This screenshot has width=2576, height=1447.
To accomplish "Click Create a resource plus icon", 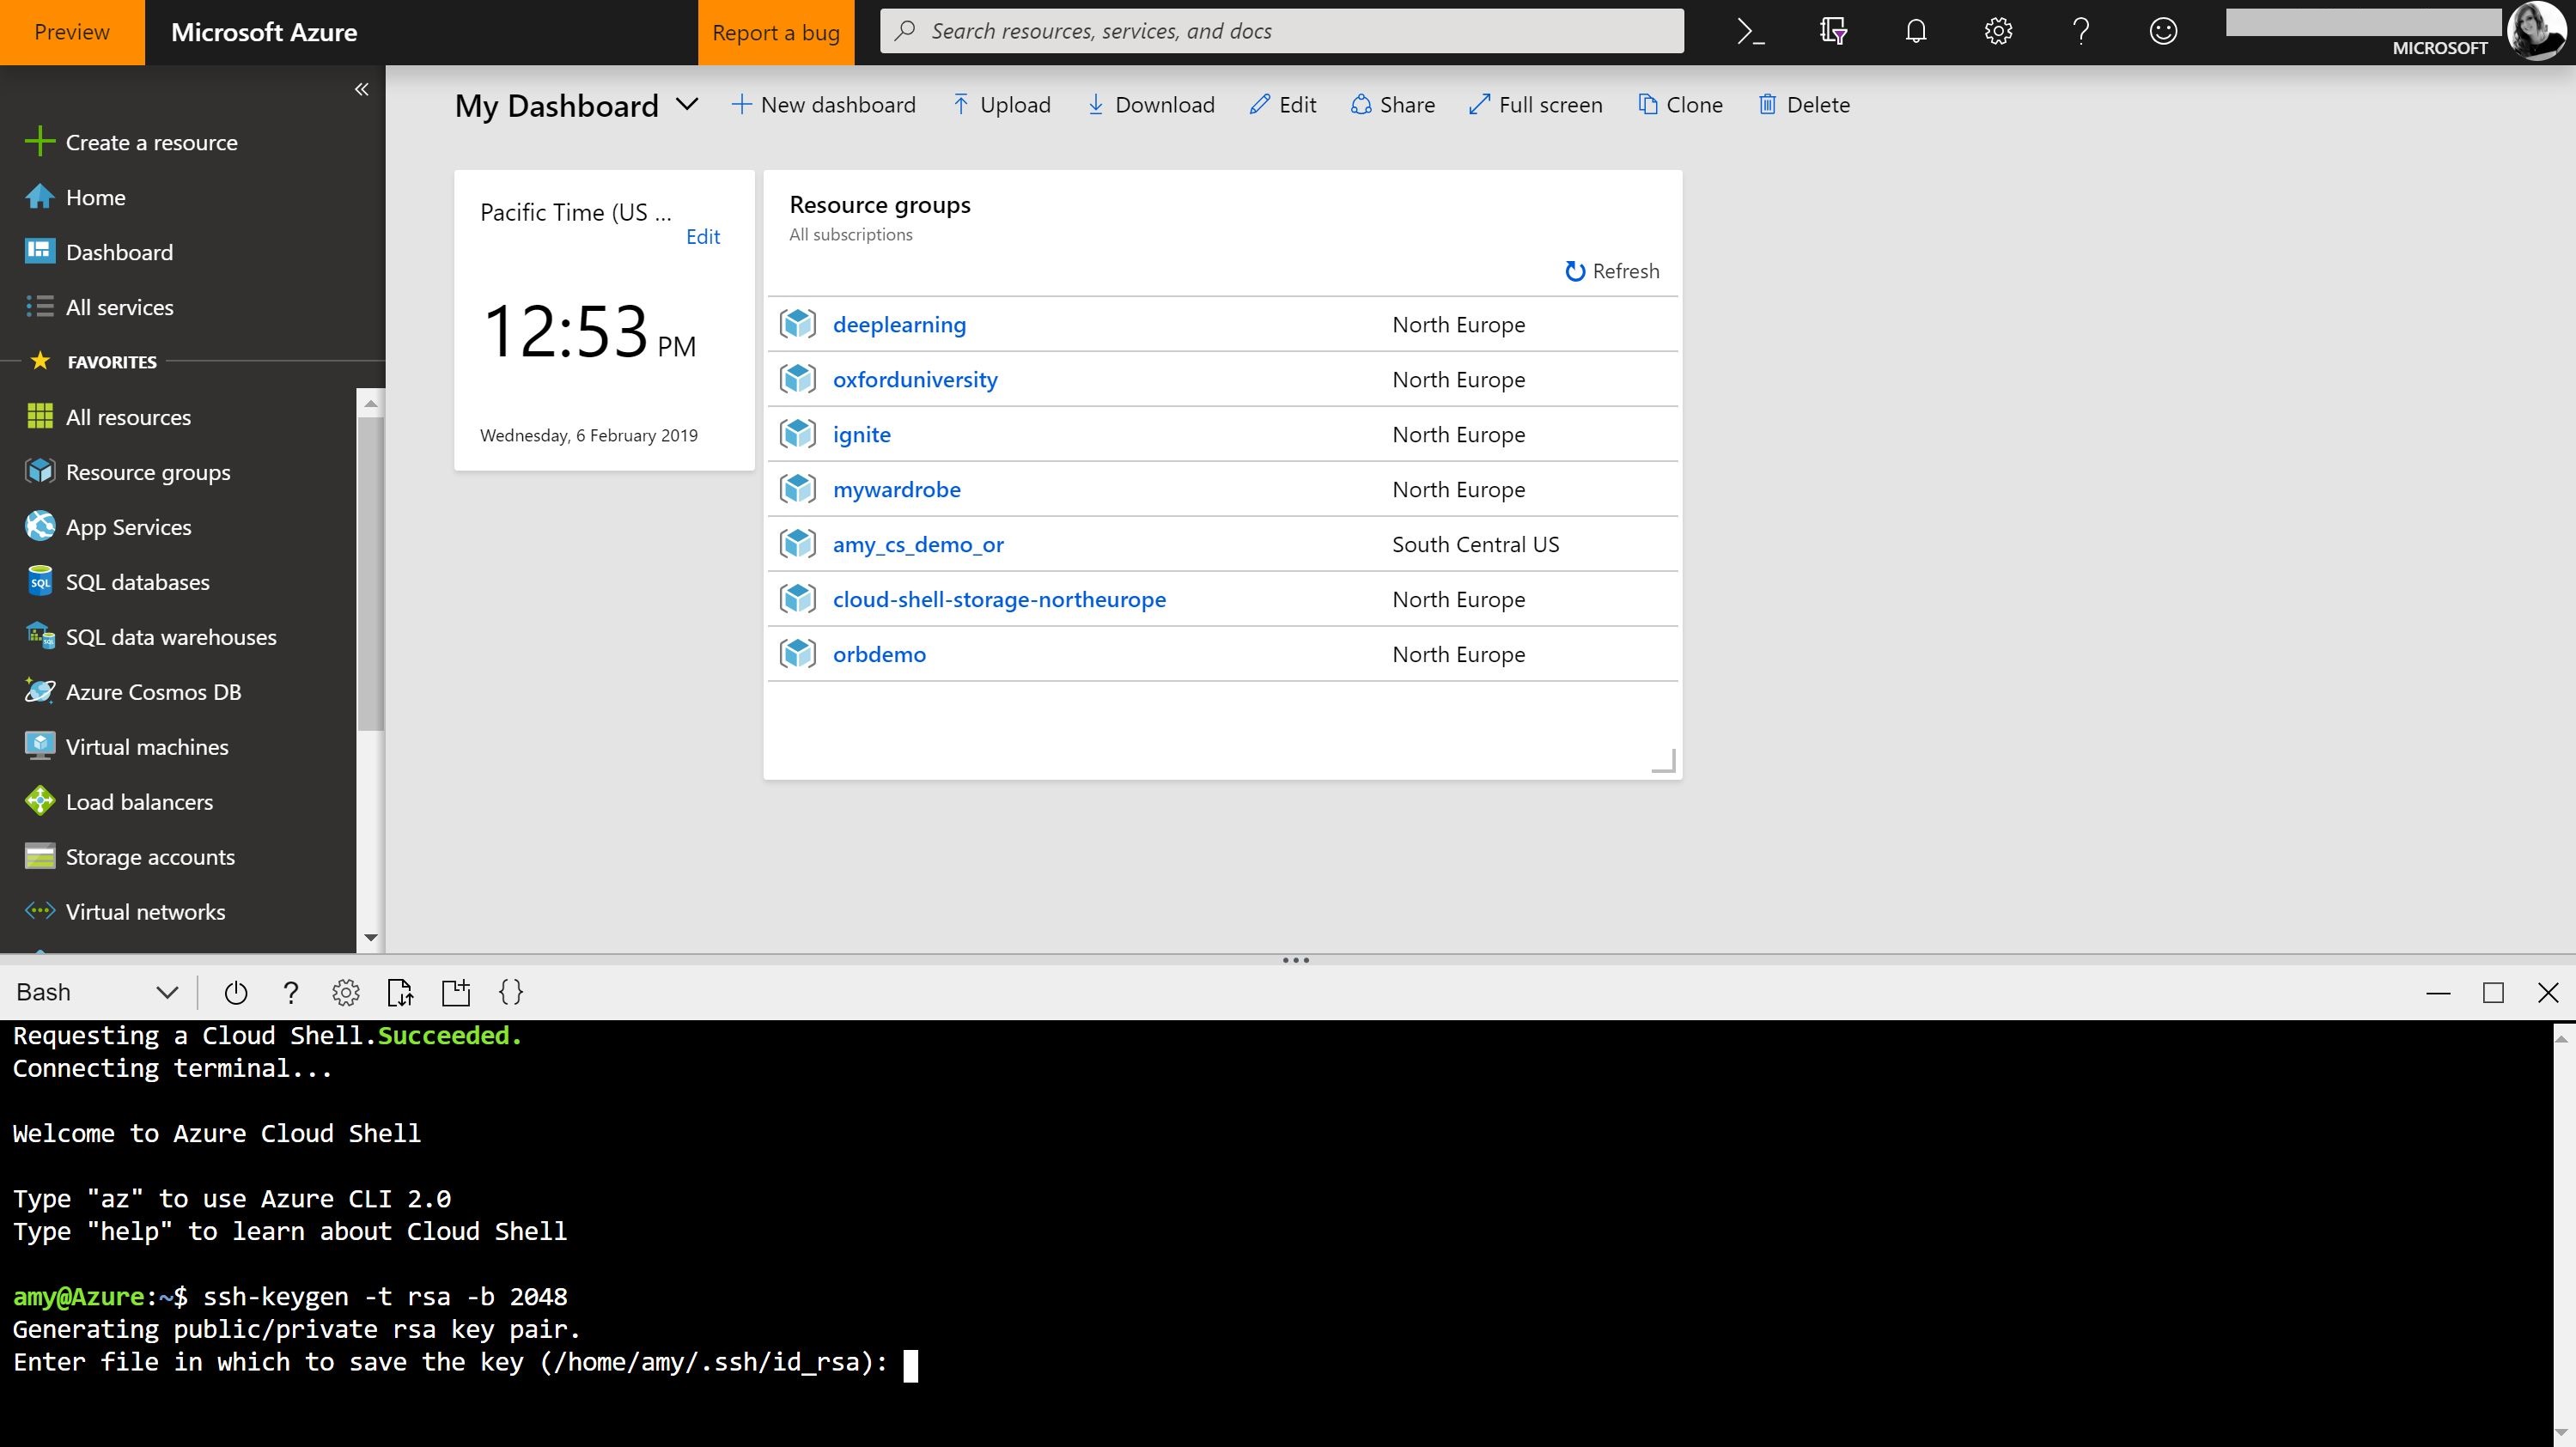I will [x=39, y=142].
